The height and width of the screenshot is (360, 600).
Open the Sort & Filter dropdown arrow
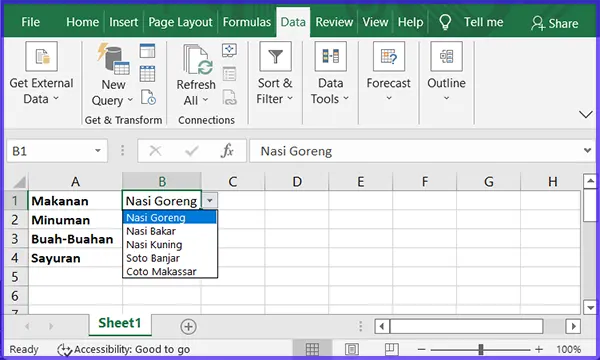tap(290, 98)
